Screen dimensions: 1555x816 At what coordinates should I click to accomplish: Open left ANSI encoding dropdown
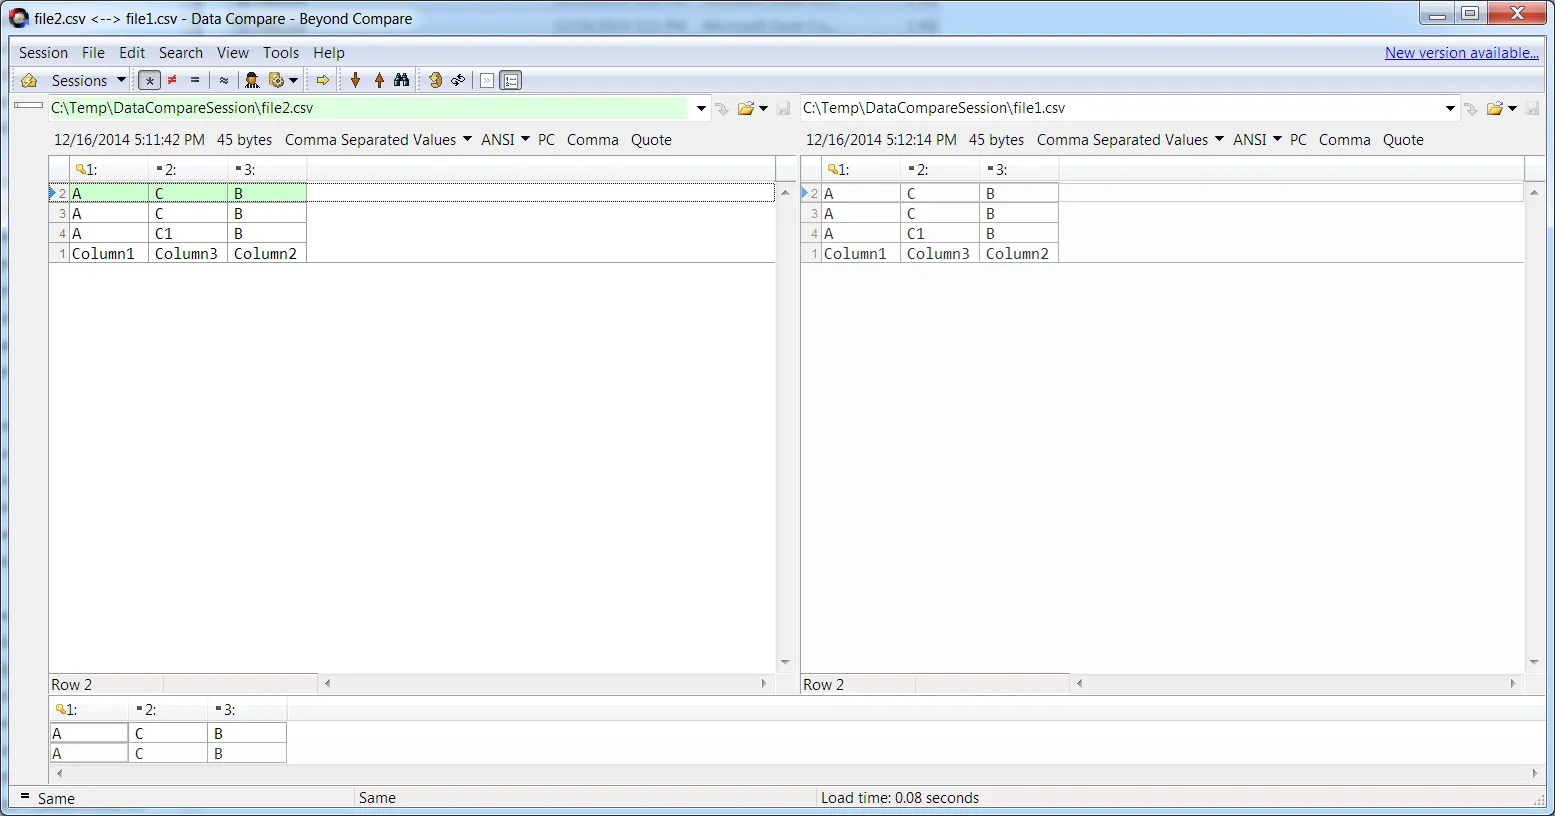point(505,140)
